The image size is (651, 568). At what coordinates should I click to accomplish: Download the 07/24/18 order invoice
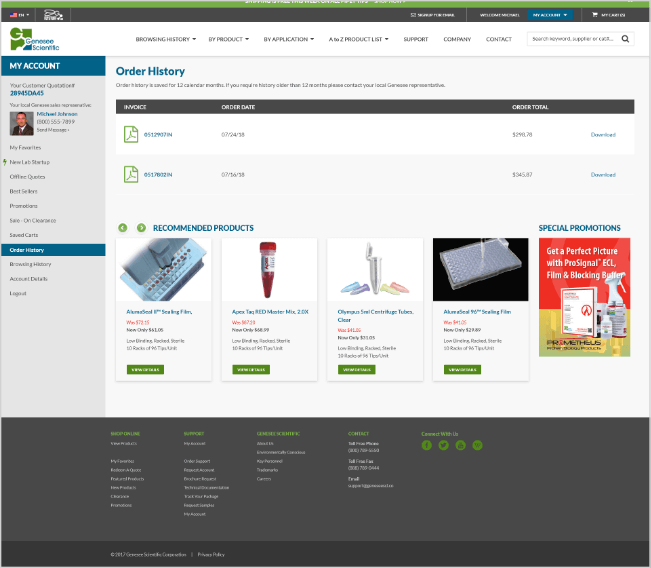point(603,135)
